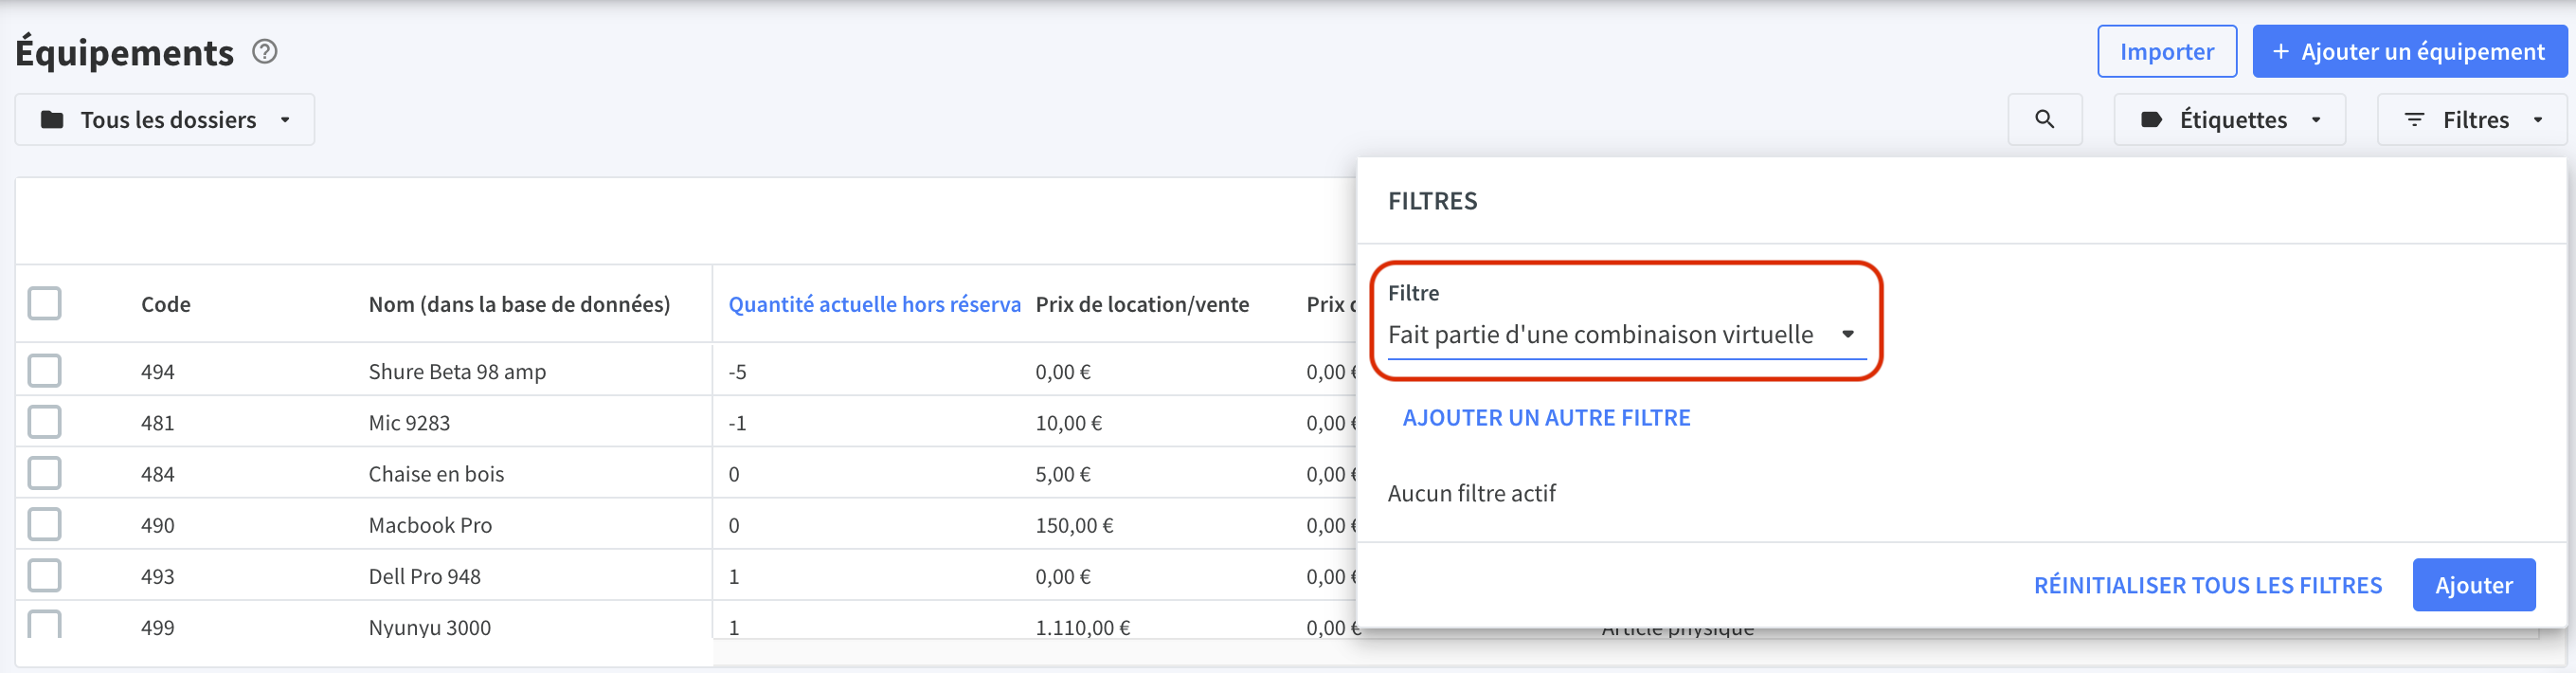Click the folder icon in Tous les dossiers
This screenshot has width=2576, height=673.
click(x=52, y=120)
